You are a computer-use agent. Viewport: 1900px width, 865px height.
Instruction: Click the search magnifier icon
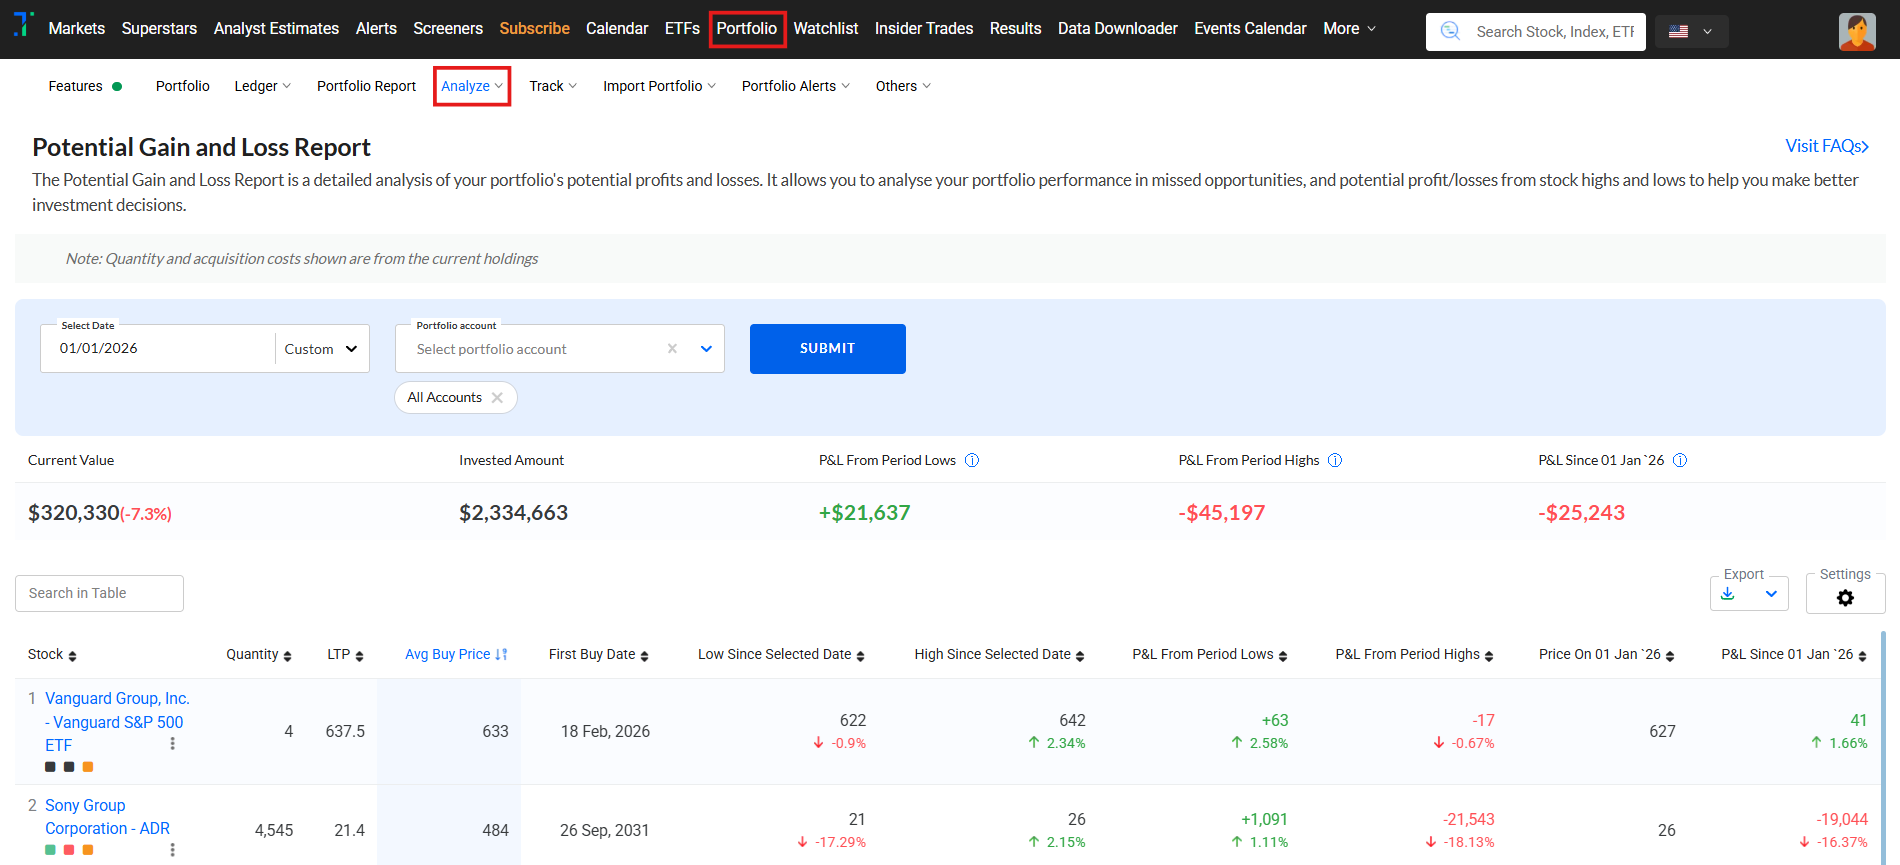click(x=1450, y=31)
